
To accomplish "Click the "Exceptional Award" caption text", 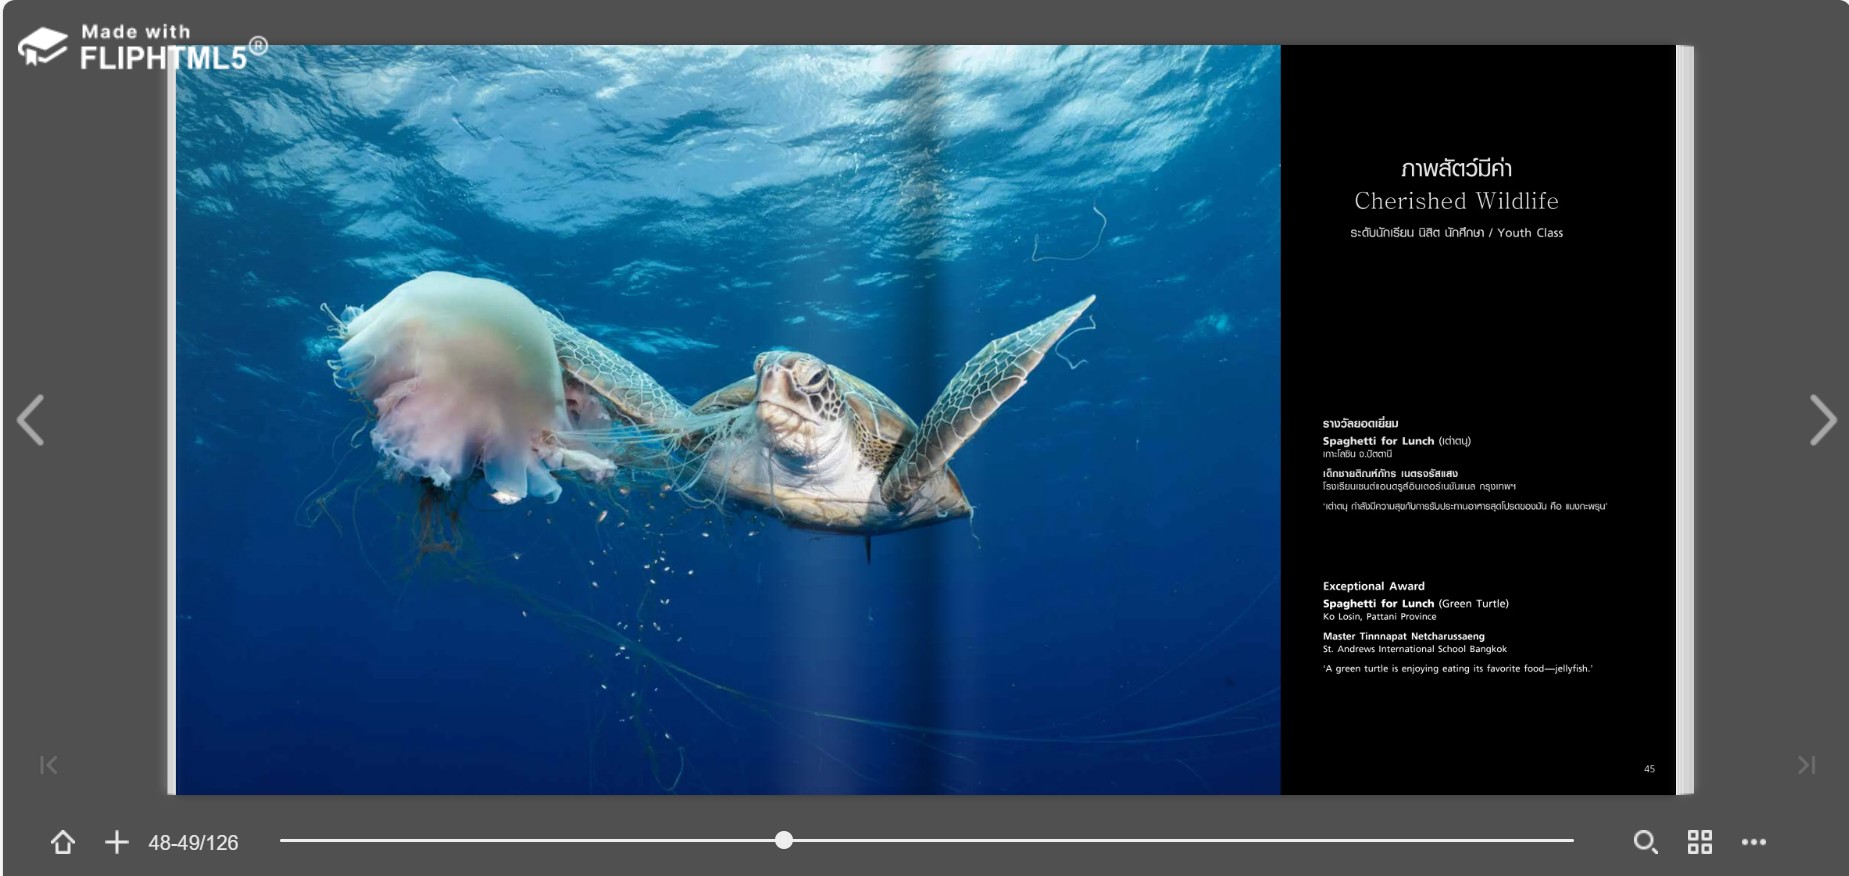I will pyautogui.click(x=1373, y=586).
